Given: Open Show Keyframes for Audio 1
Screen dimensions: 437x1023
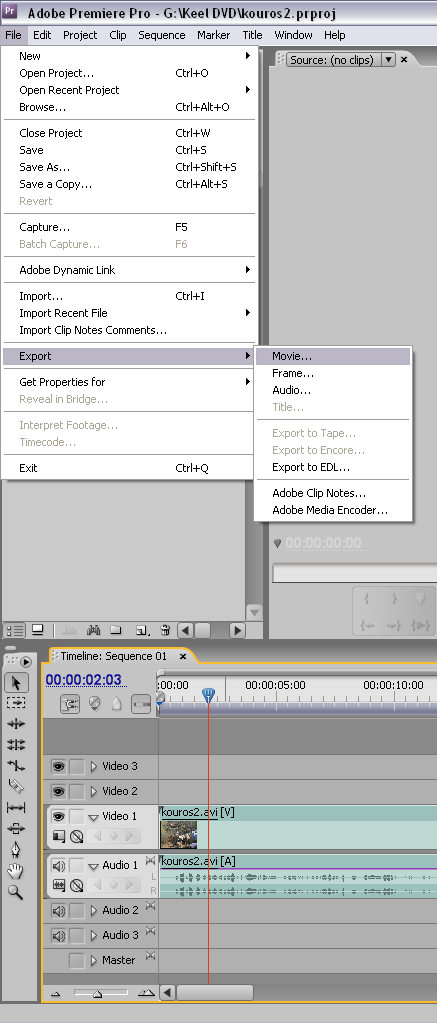Looking at the screenshot, I should coord(77,885).
